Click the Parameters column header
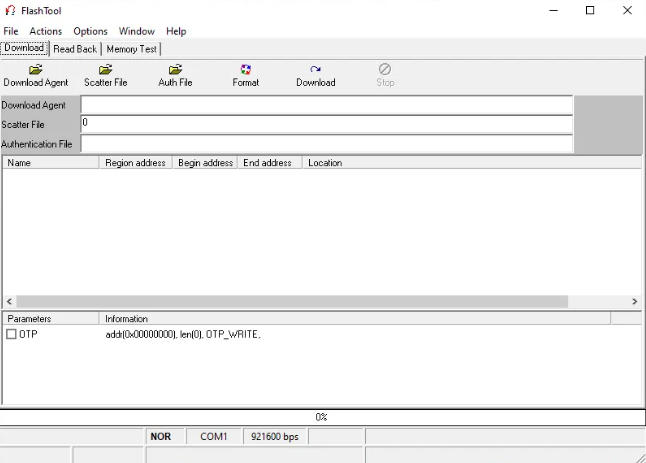Image resolution: width=646 pixels, height=463 pixels. tap(51, 318)
